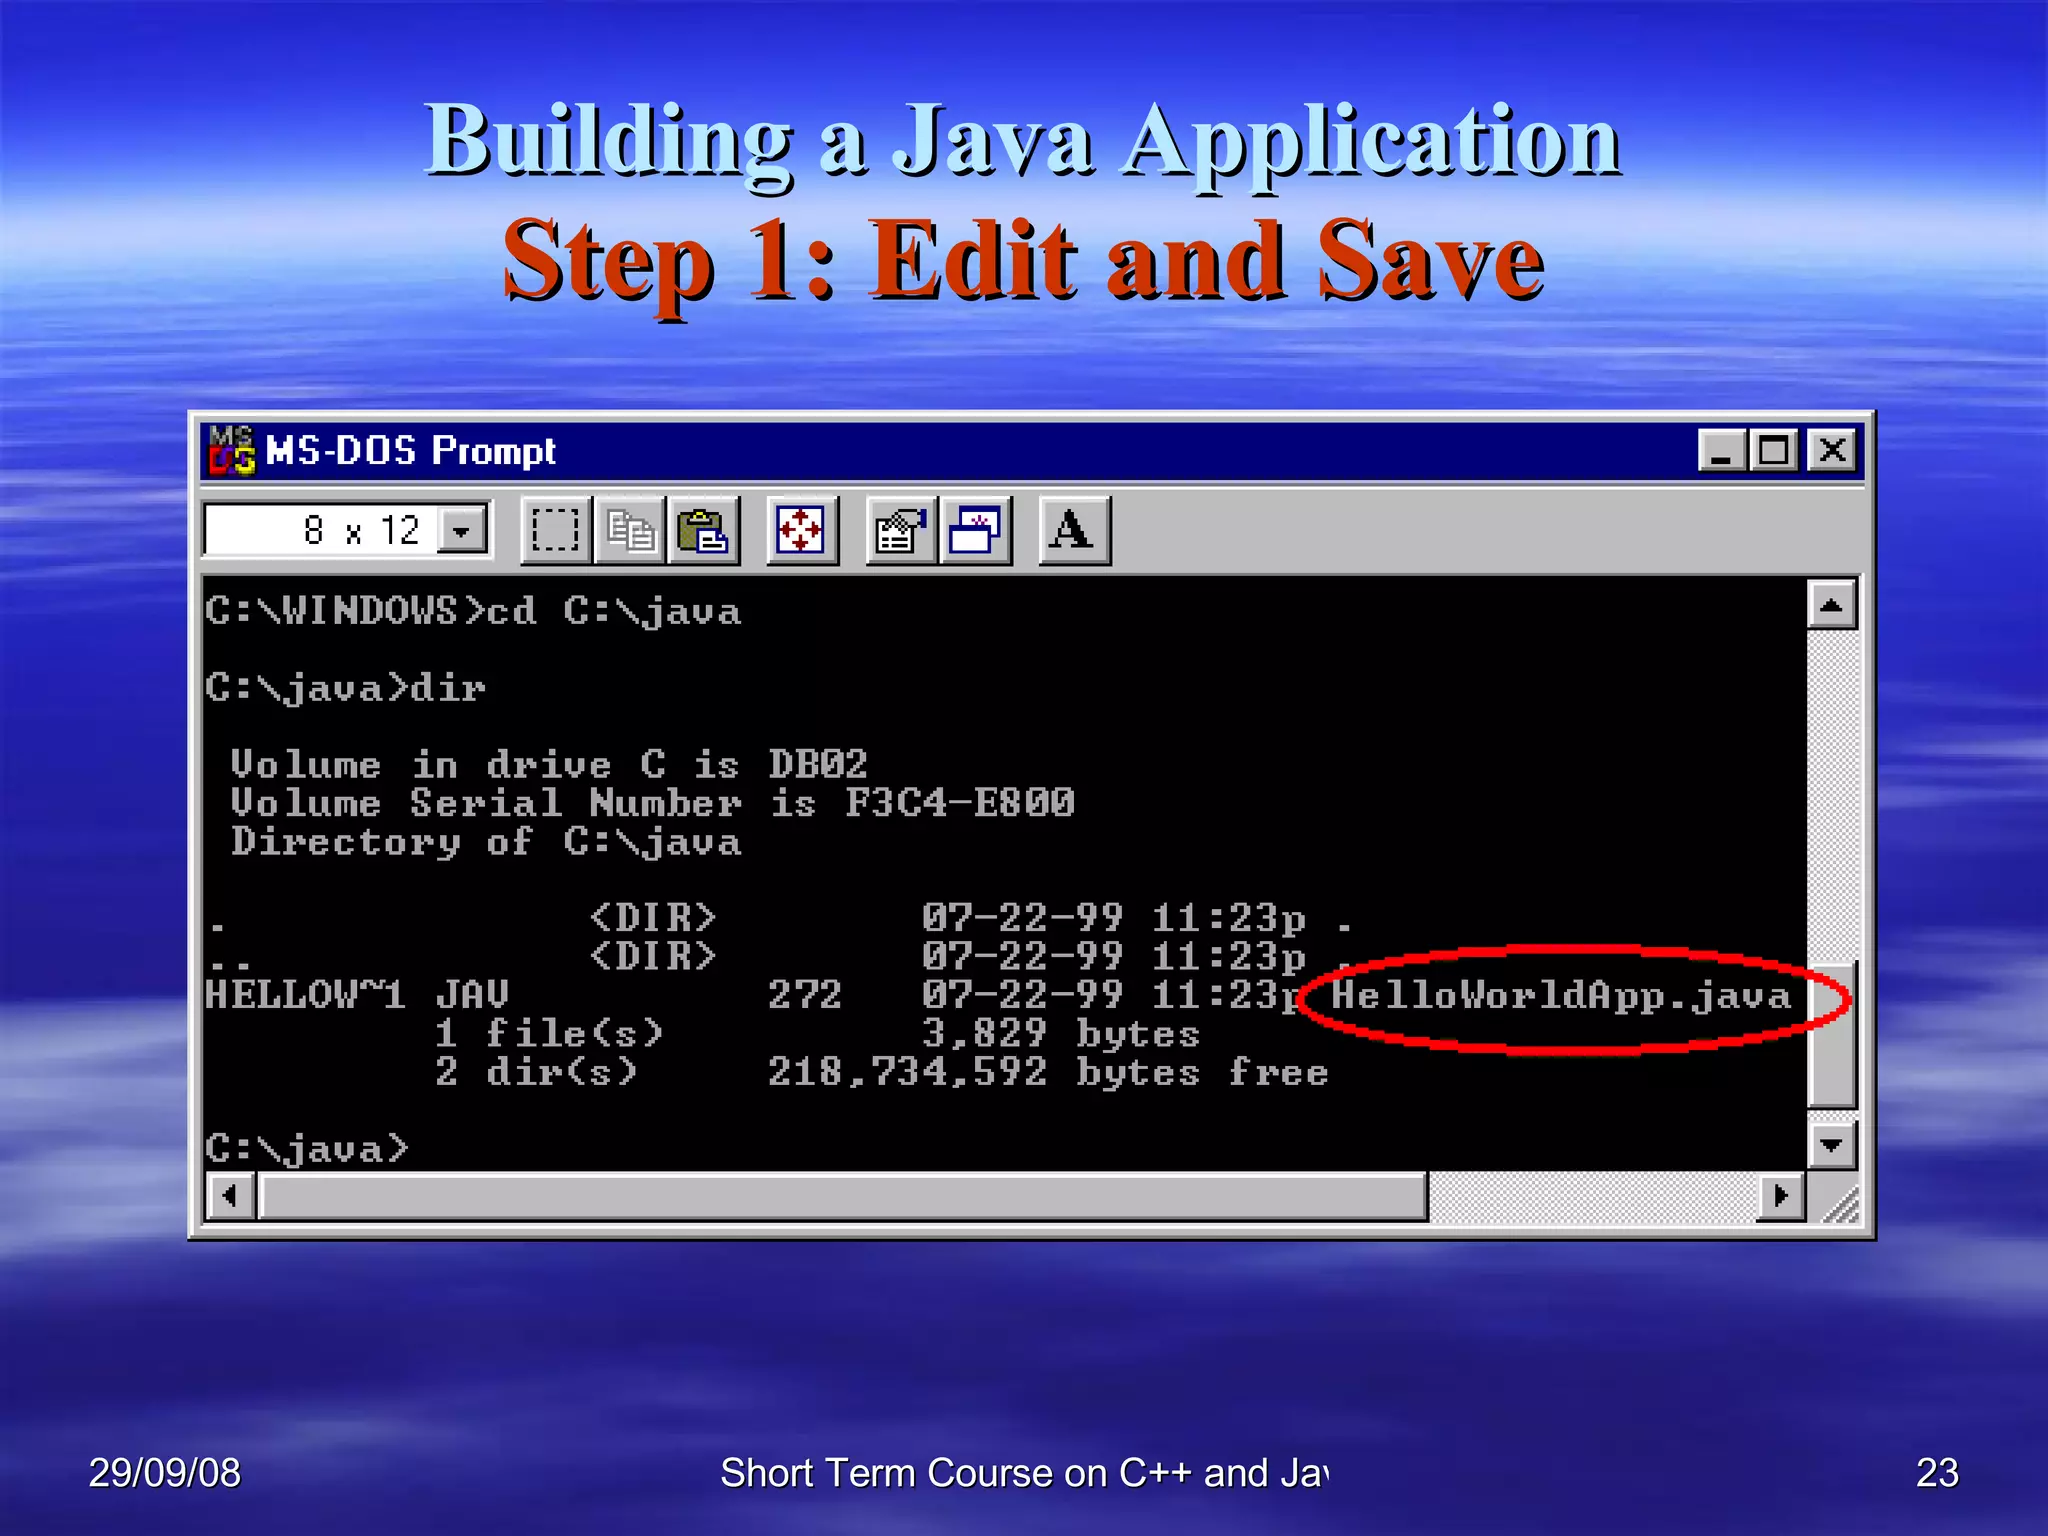Close the MS-DOS Prompt window
2048x1536 pixels.
(x=1832, y=451)
